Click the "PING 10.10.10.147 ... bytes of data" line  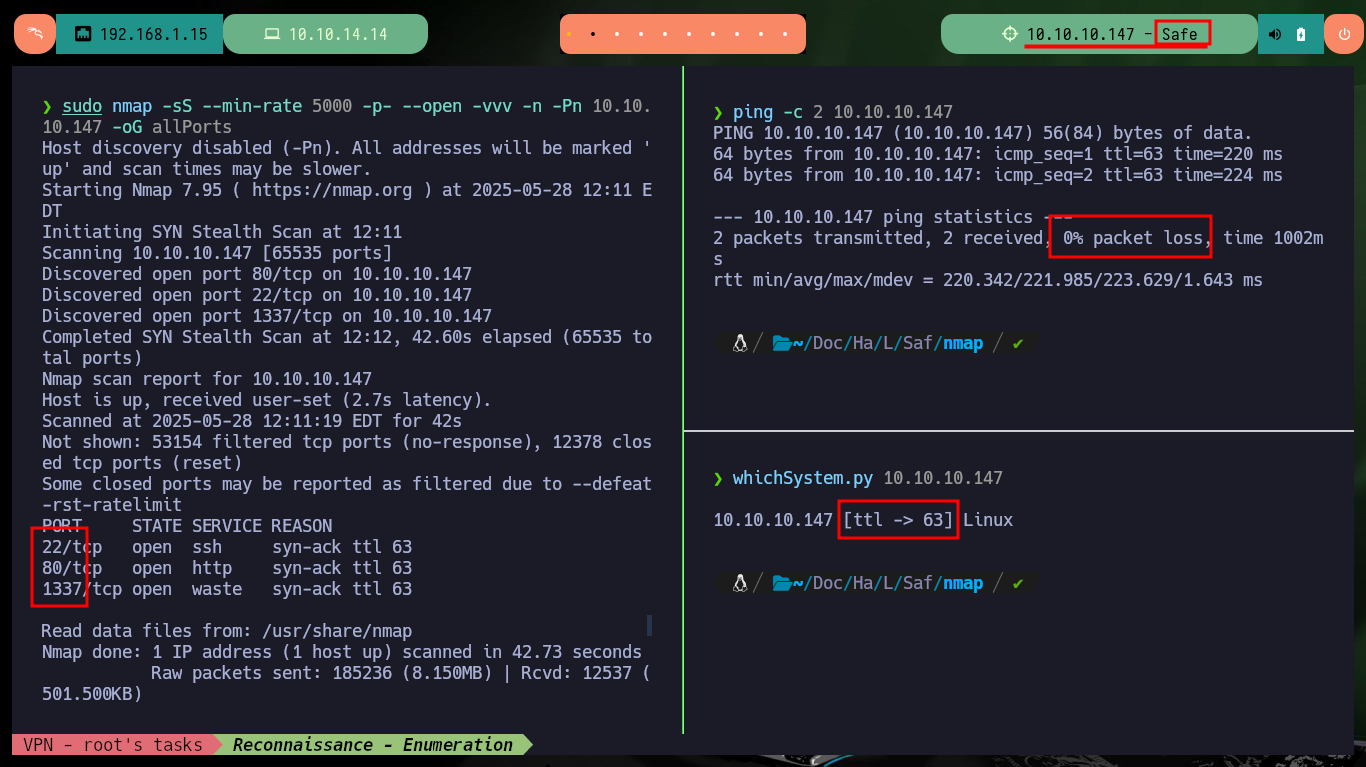(983, 133)
